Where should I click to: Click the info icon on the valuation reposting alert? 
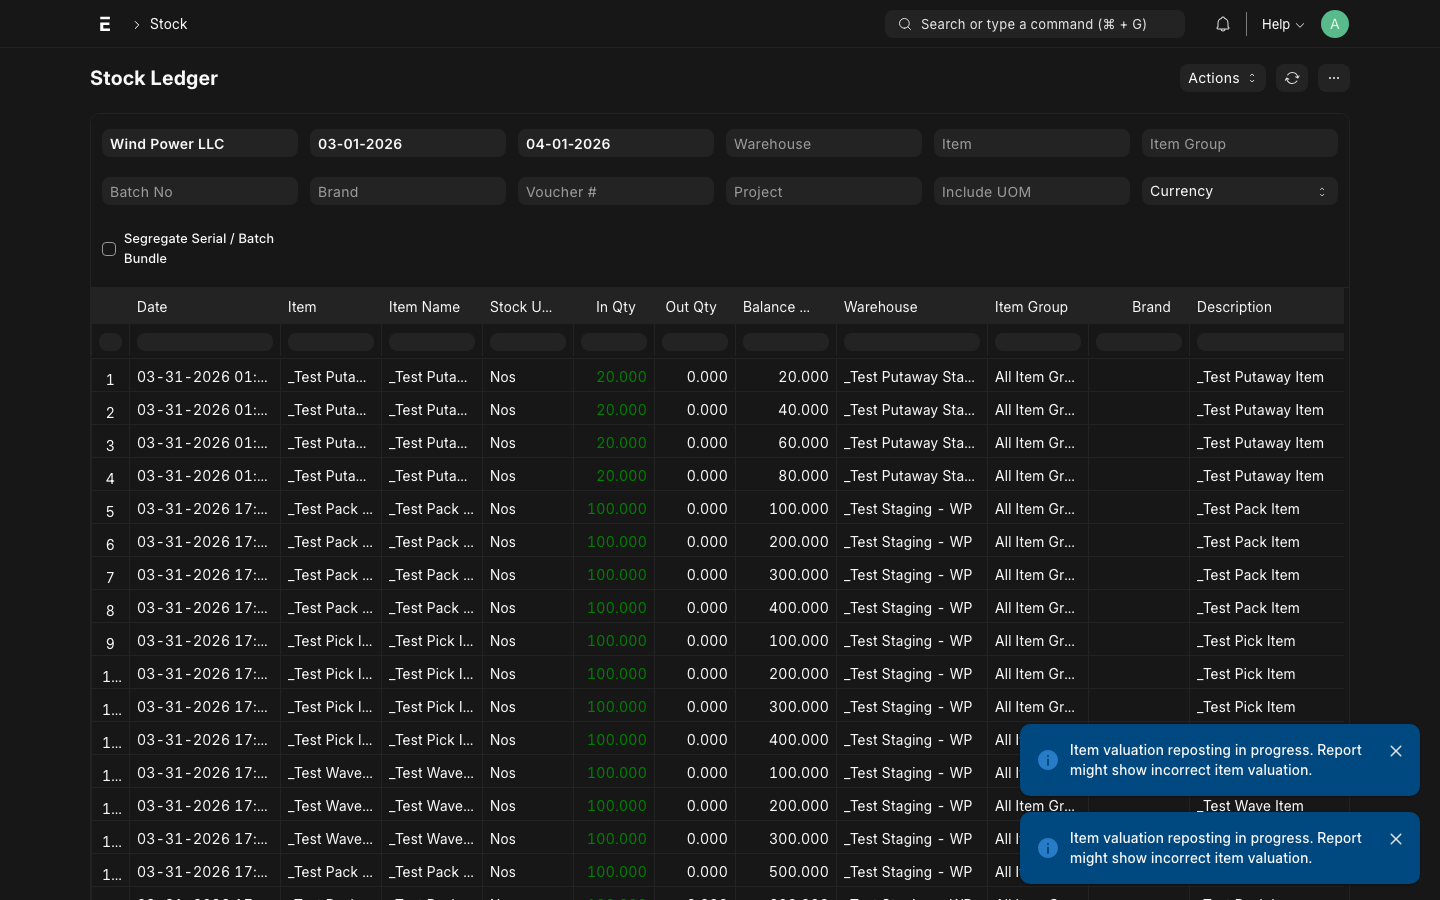(x=1047, y=760)
